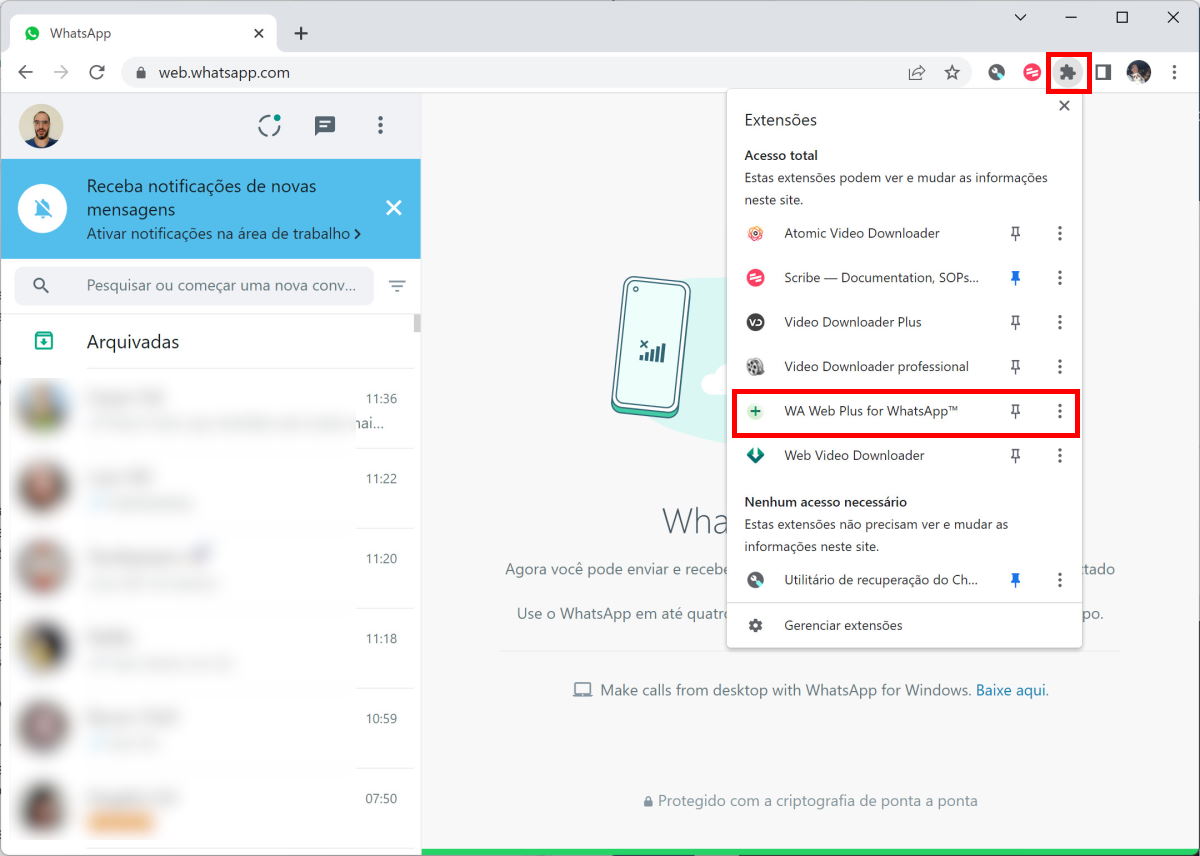Pin WA Web Plus for WhatsApp extension
1200x856 pixels.
[1015, 411]
